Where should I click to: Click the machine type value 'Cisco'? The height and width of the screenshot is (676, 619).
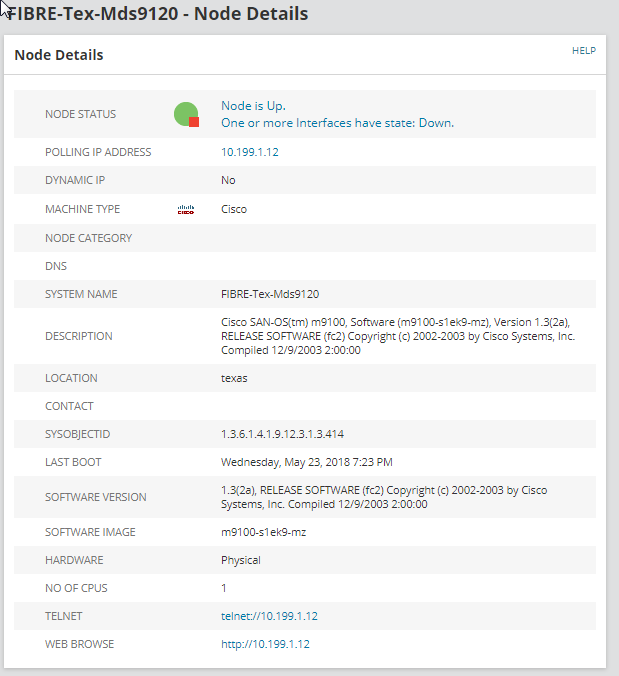pyautogui.click(x=234, y=209)
